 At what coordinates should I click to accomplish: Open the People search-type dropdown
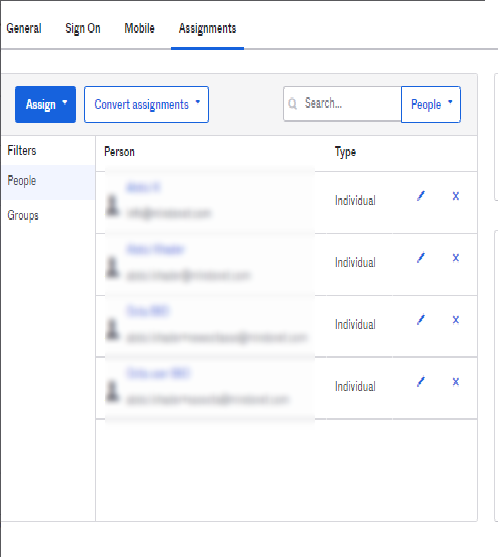[431, 104]
